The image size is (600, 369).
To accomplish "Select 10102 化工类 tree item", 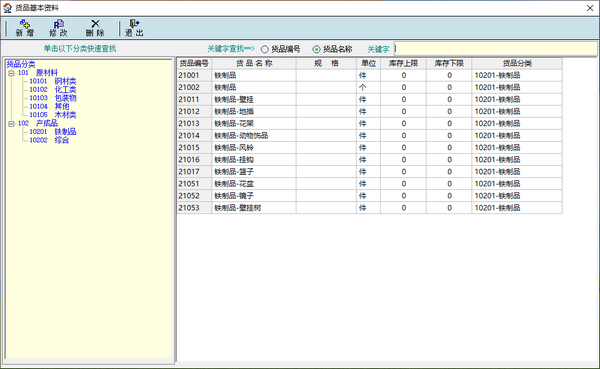I will [53, 89].
